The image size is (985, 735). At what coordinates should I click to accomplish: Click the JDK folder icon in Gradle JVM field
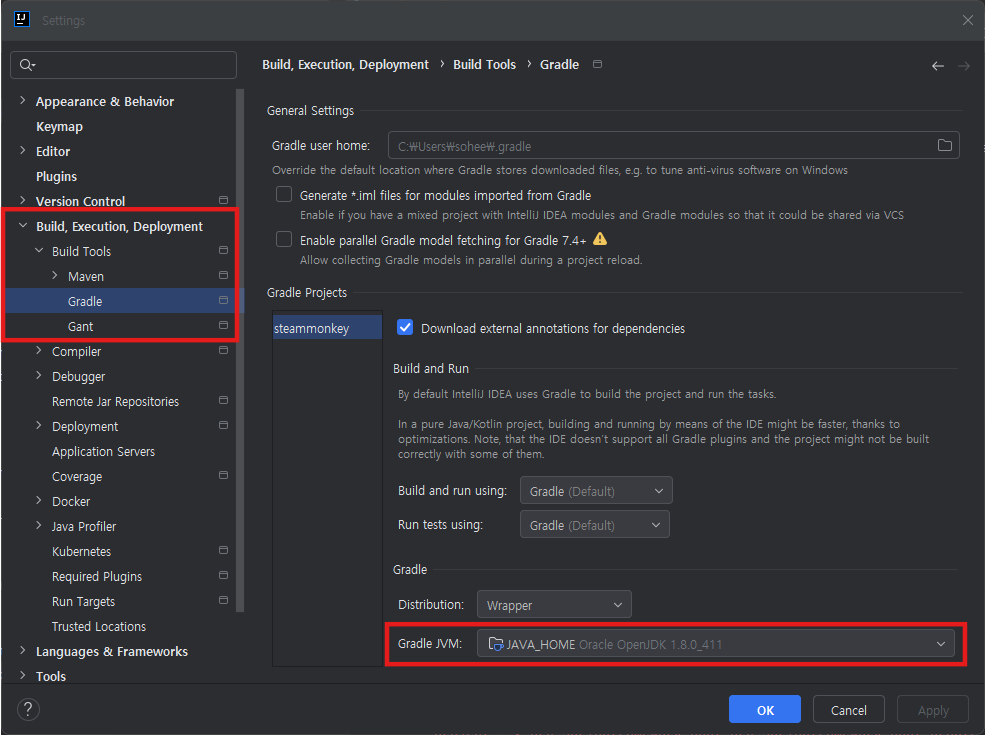click(x=496, y=644)
